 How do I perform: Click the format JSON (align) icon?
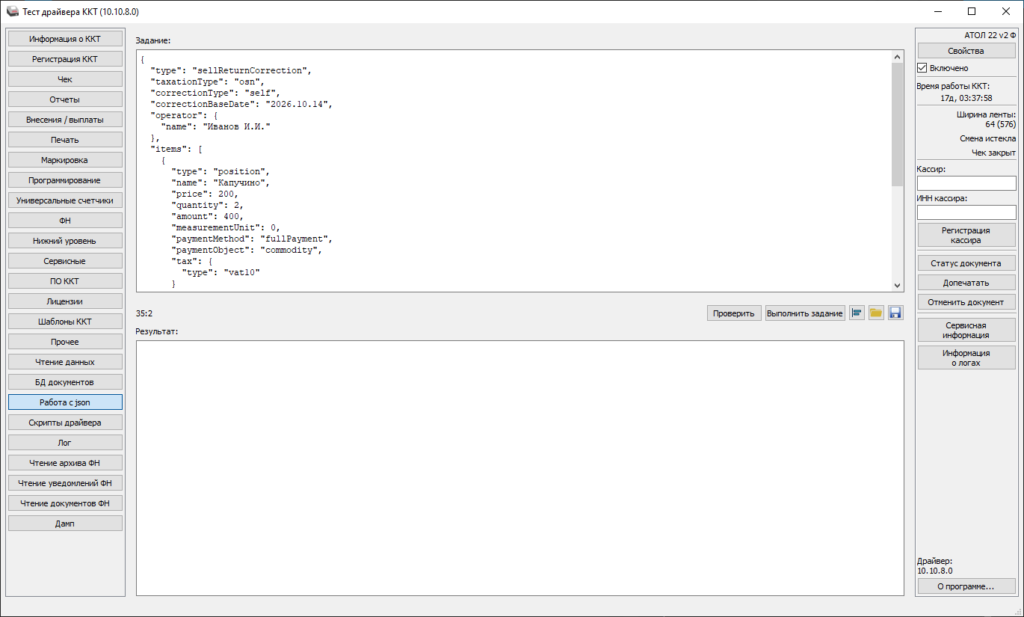pyautogui.click(x=856, y=313)
